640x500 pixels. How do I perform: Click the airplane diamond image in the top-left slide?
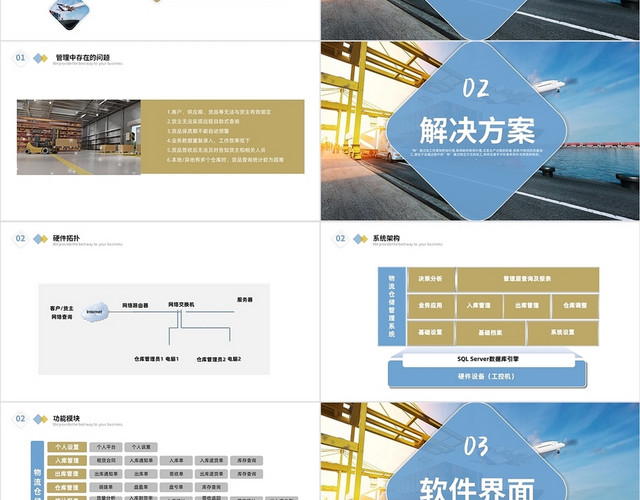[x=69, y=13]
